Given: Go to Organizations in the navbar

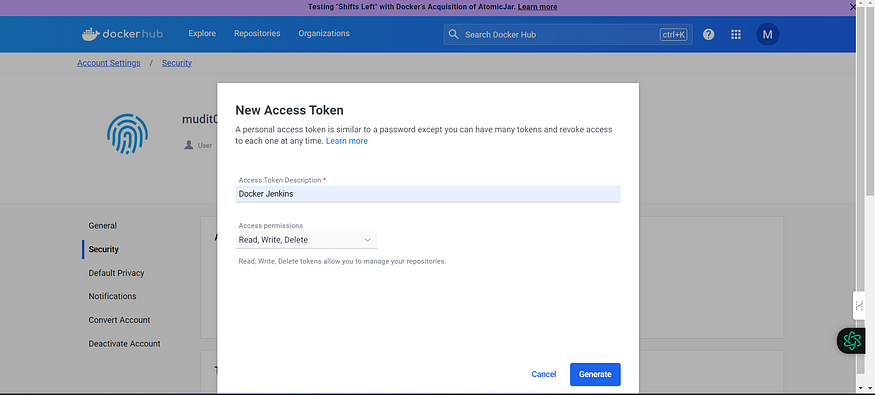Looking at the screenshot, I should point(324,33).
